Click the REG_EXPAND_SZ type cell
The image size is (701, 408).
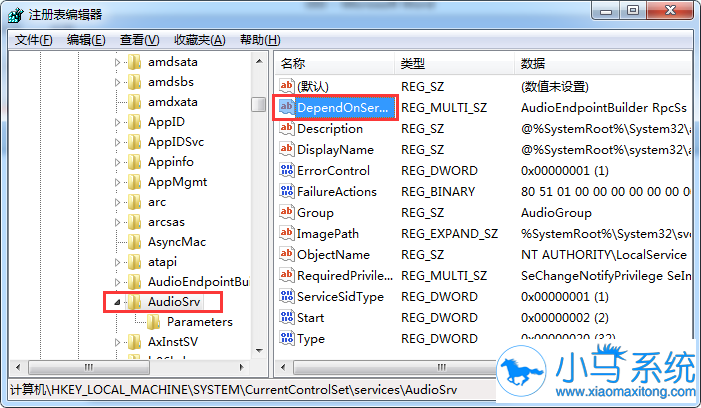(x=449, y=234)
